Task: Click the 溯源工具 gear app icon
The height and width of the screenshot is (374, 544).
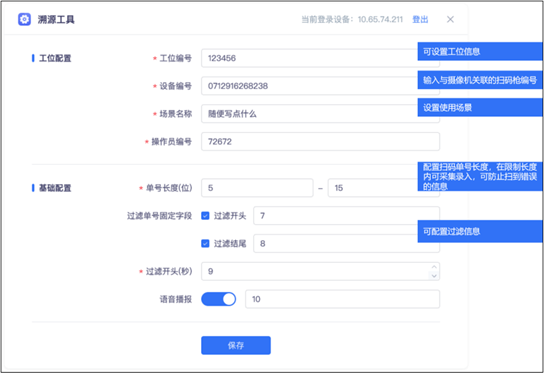Action: (24, 19)
